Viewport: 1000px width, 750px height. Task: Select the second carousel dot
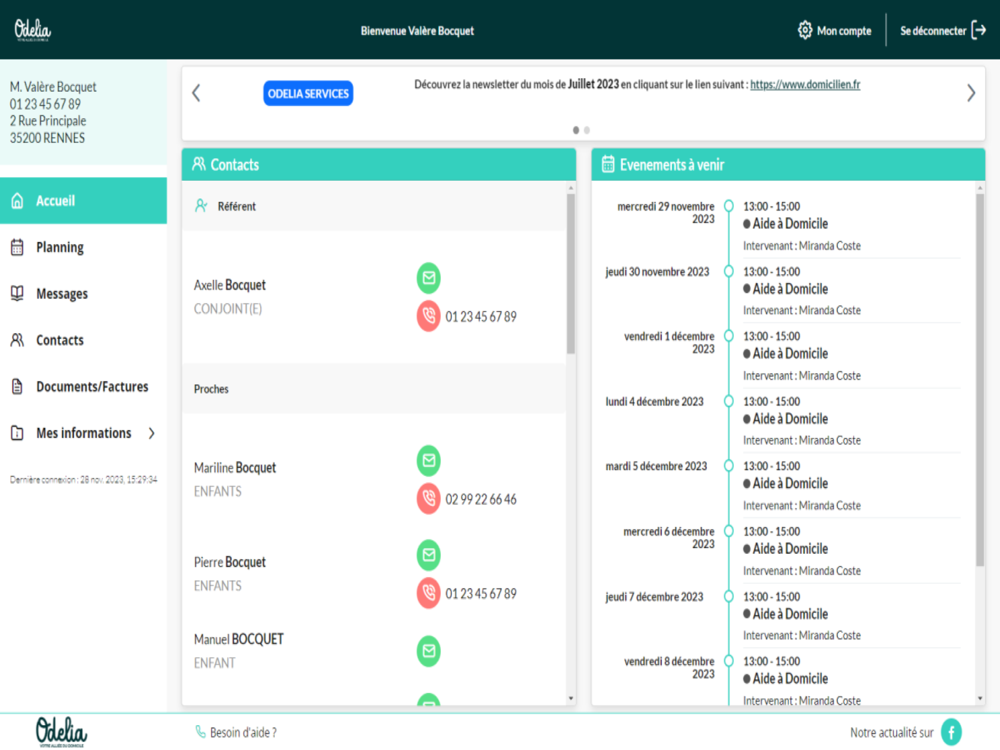(x=587, y=130)
